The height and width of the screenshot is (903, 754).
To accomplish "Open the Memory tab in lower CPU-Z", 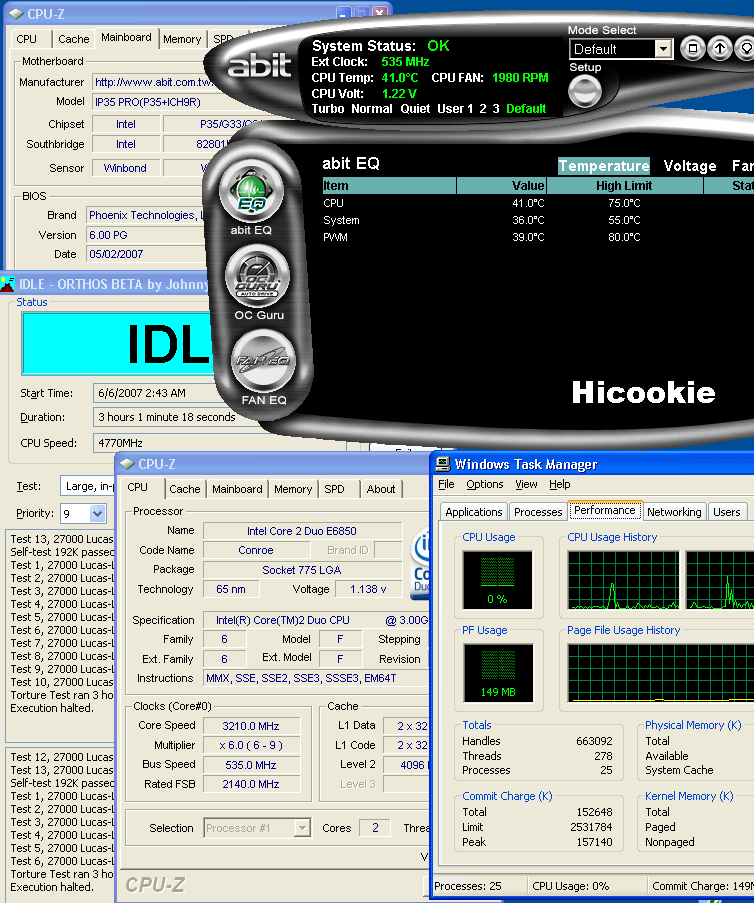I will click(293, 489).
